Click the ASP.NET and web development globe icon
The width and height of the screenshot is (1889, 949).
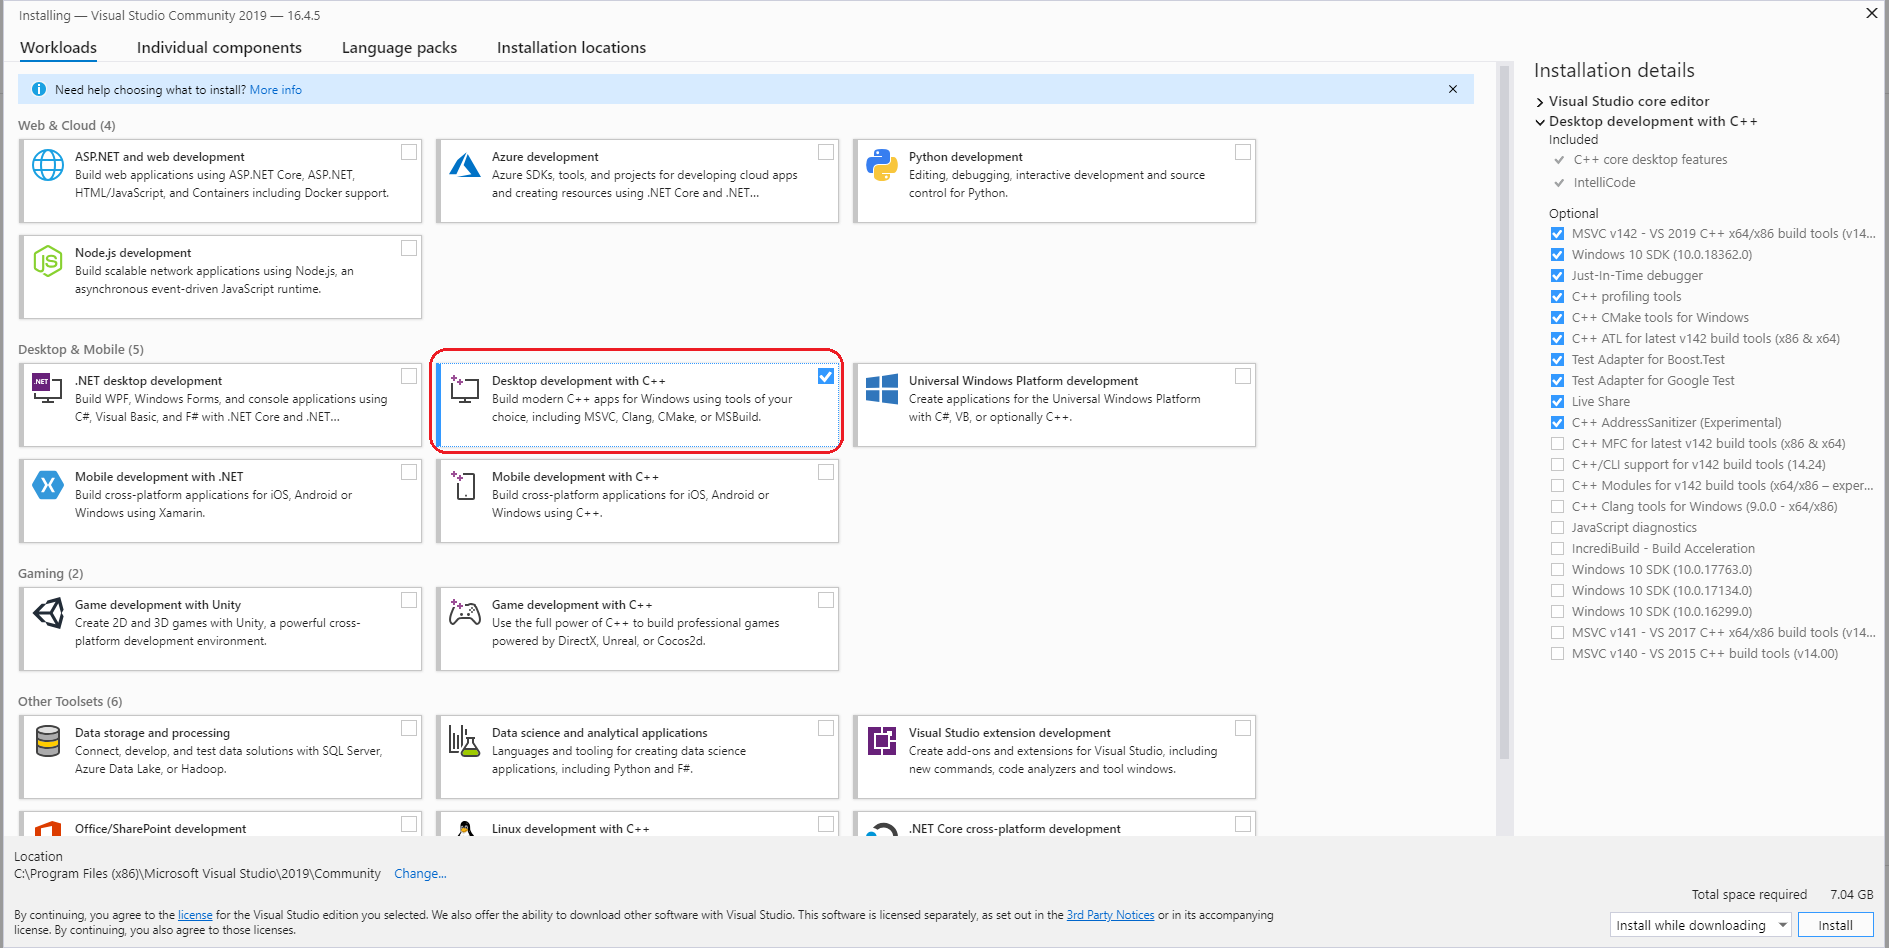[x=48, y=165]
